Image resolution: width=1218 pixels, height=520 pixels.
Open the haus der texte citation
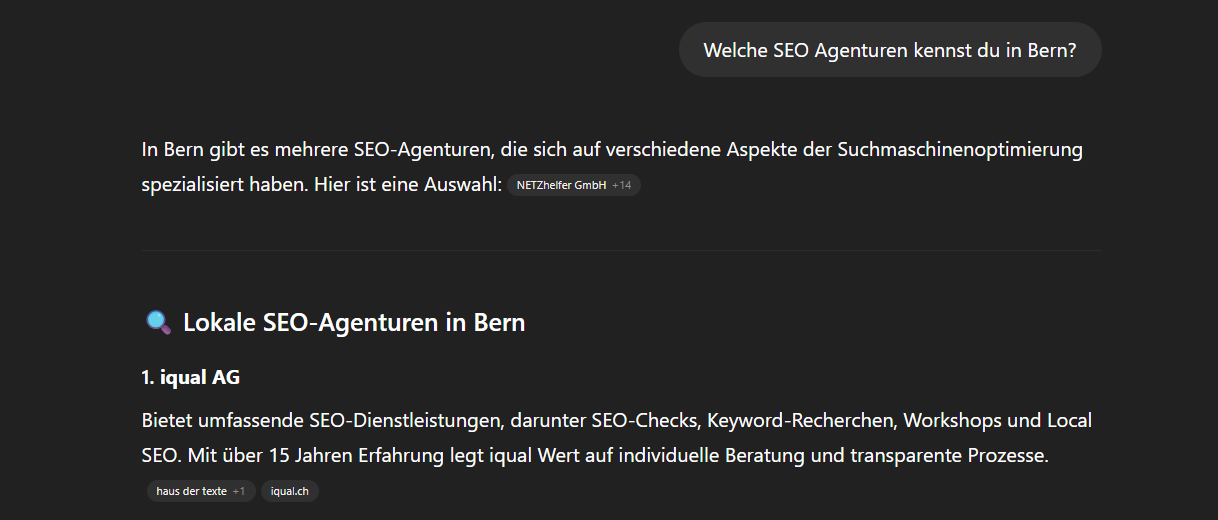coord(191,491)
